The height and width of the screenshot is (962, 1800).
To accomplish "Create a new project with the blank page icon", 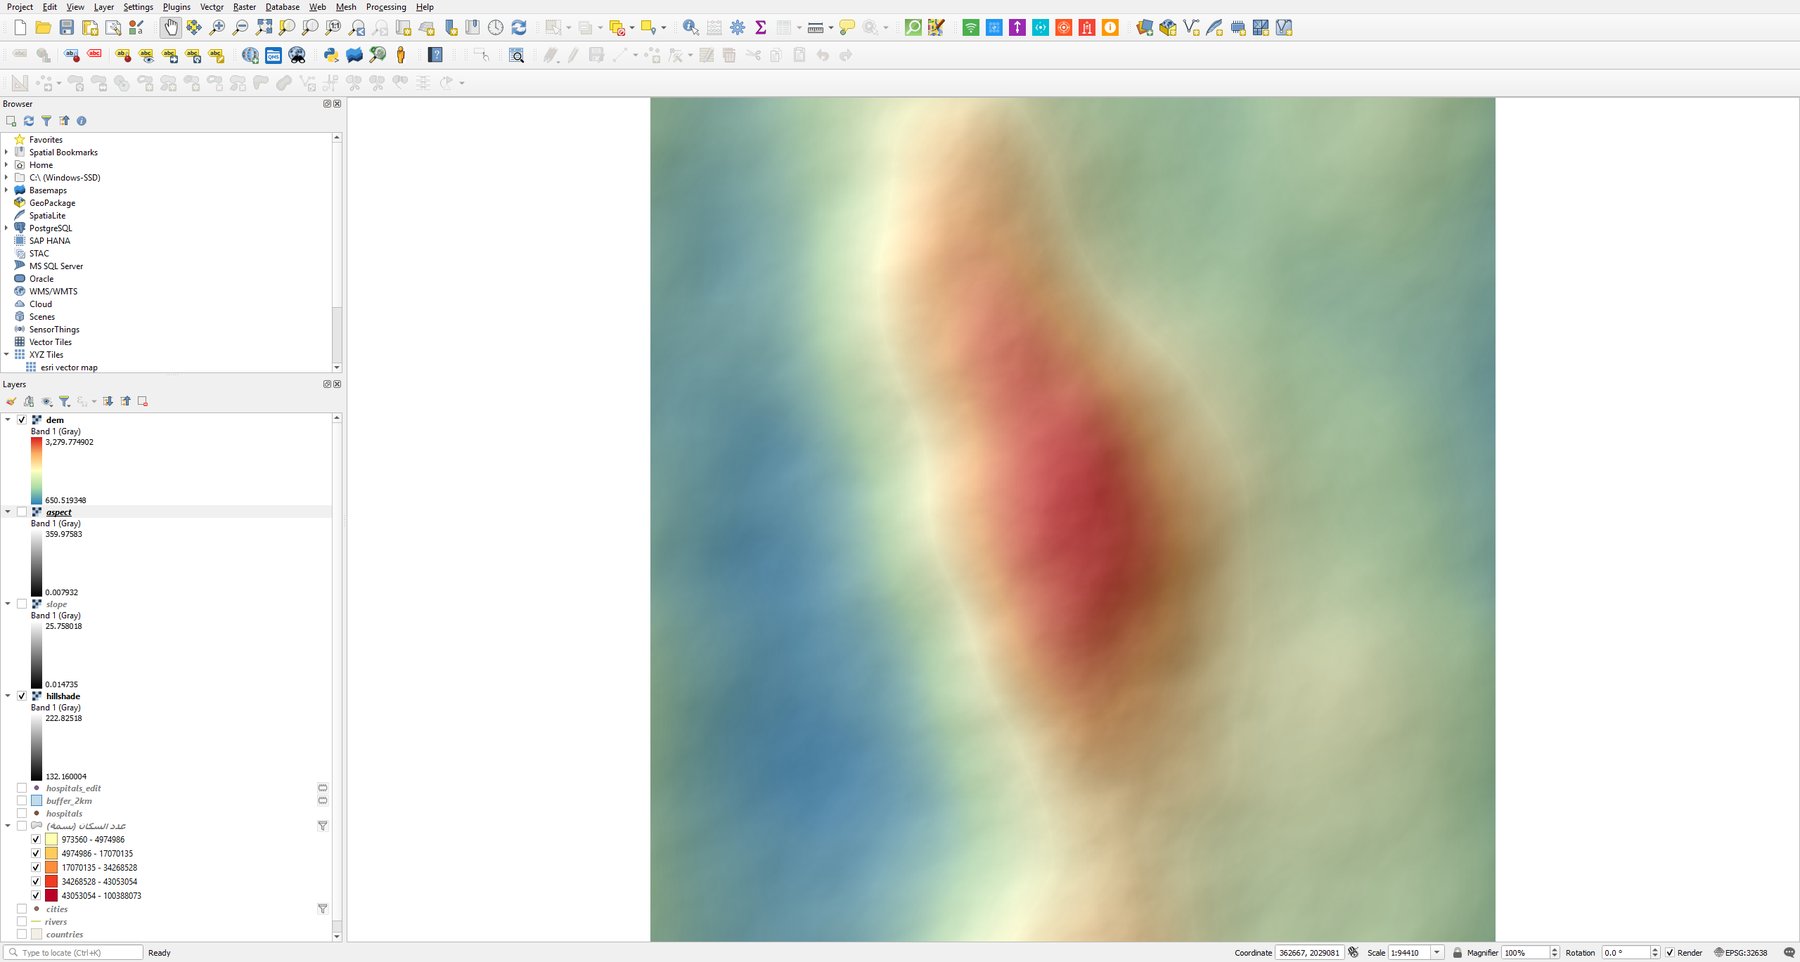I will [20, 28].
